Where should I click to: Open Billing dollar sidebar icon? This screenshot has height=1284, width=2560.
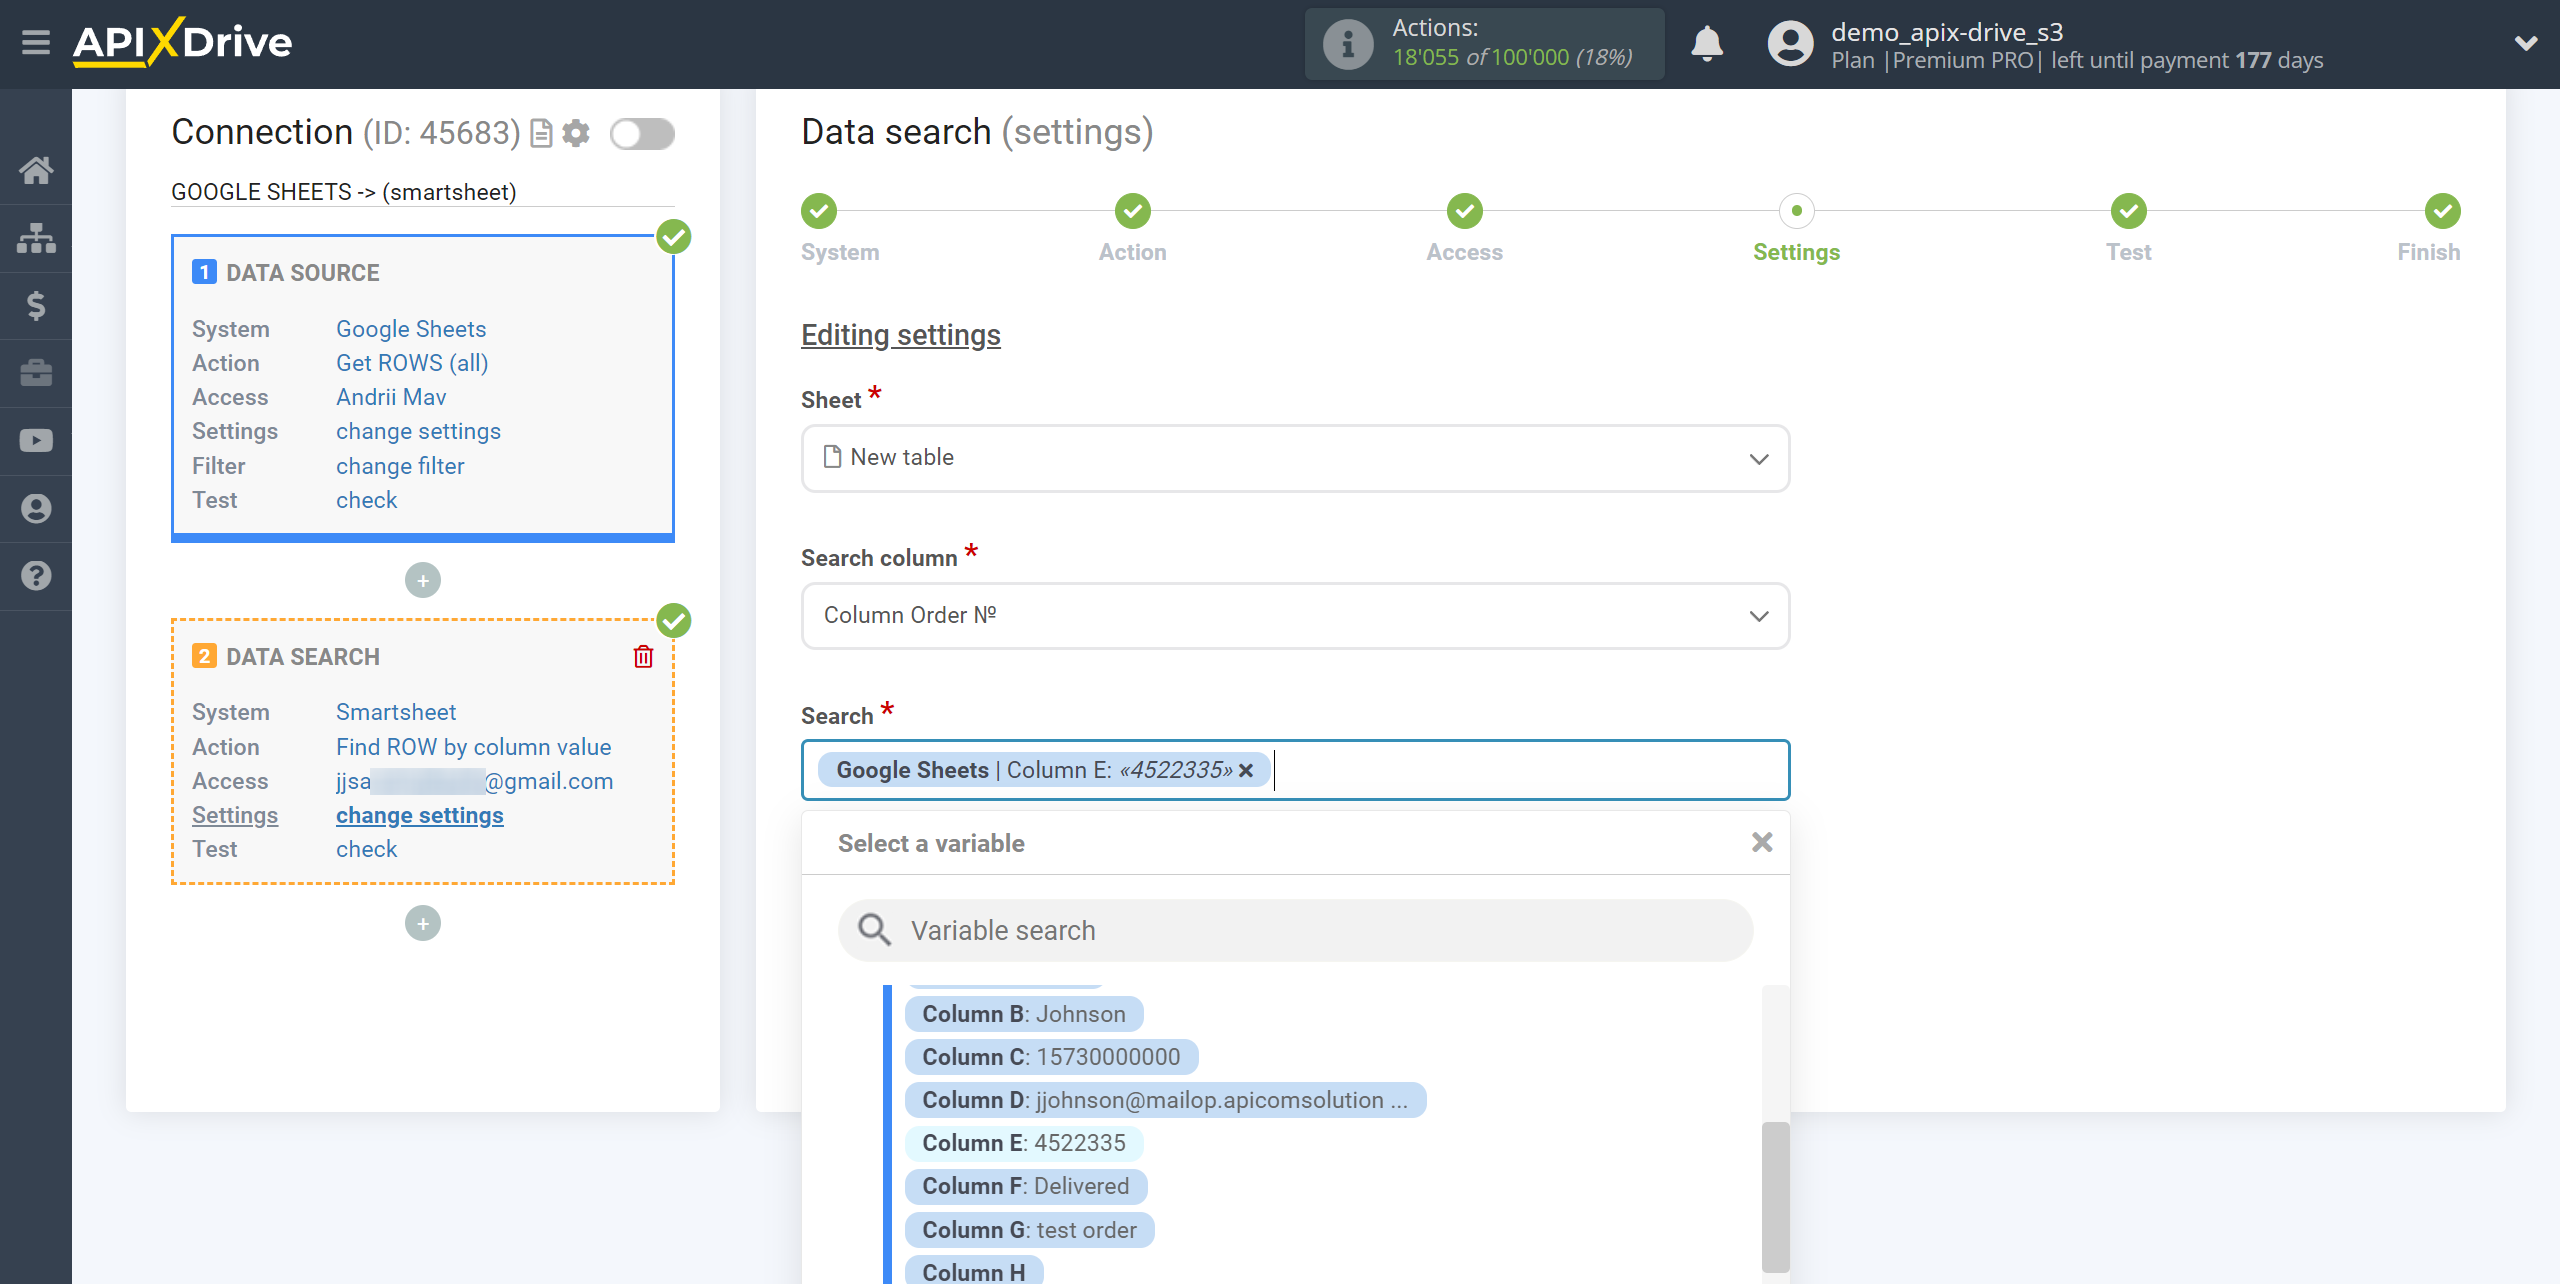pyautogui.click(x=36, y=305)
